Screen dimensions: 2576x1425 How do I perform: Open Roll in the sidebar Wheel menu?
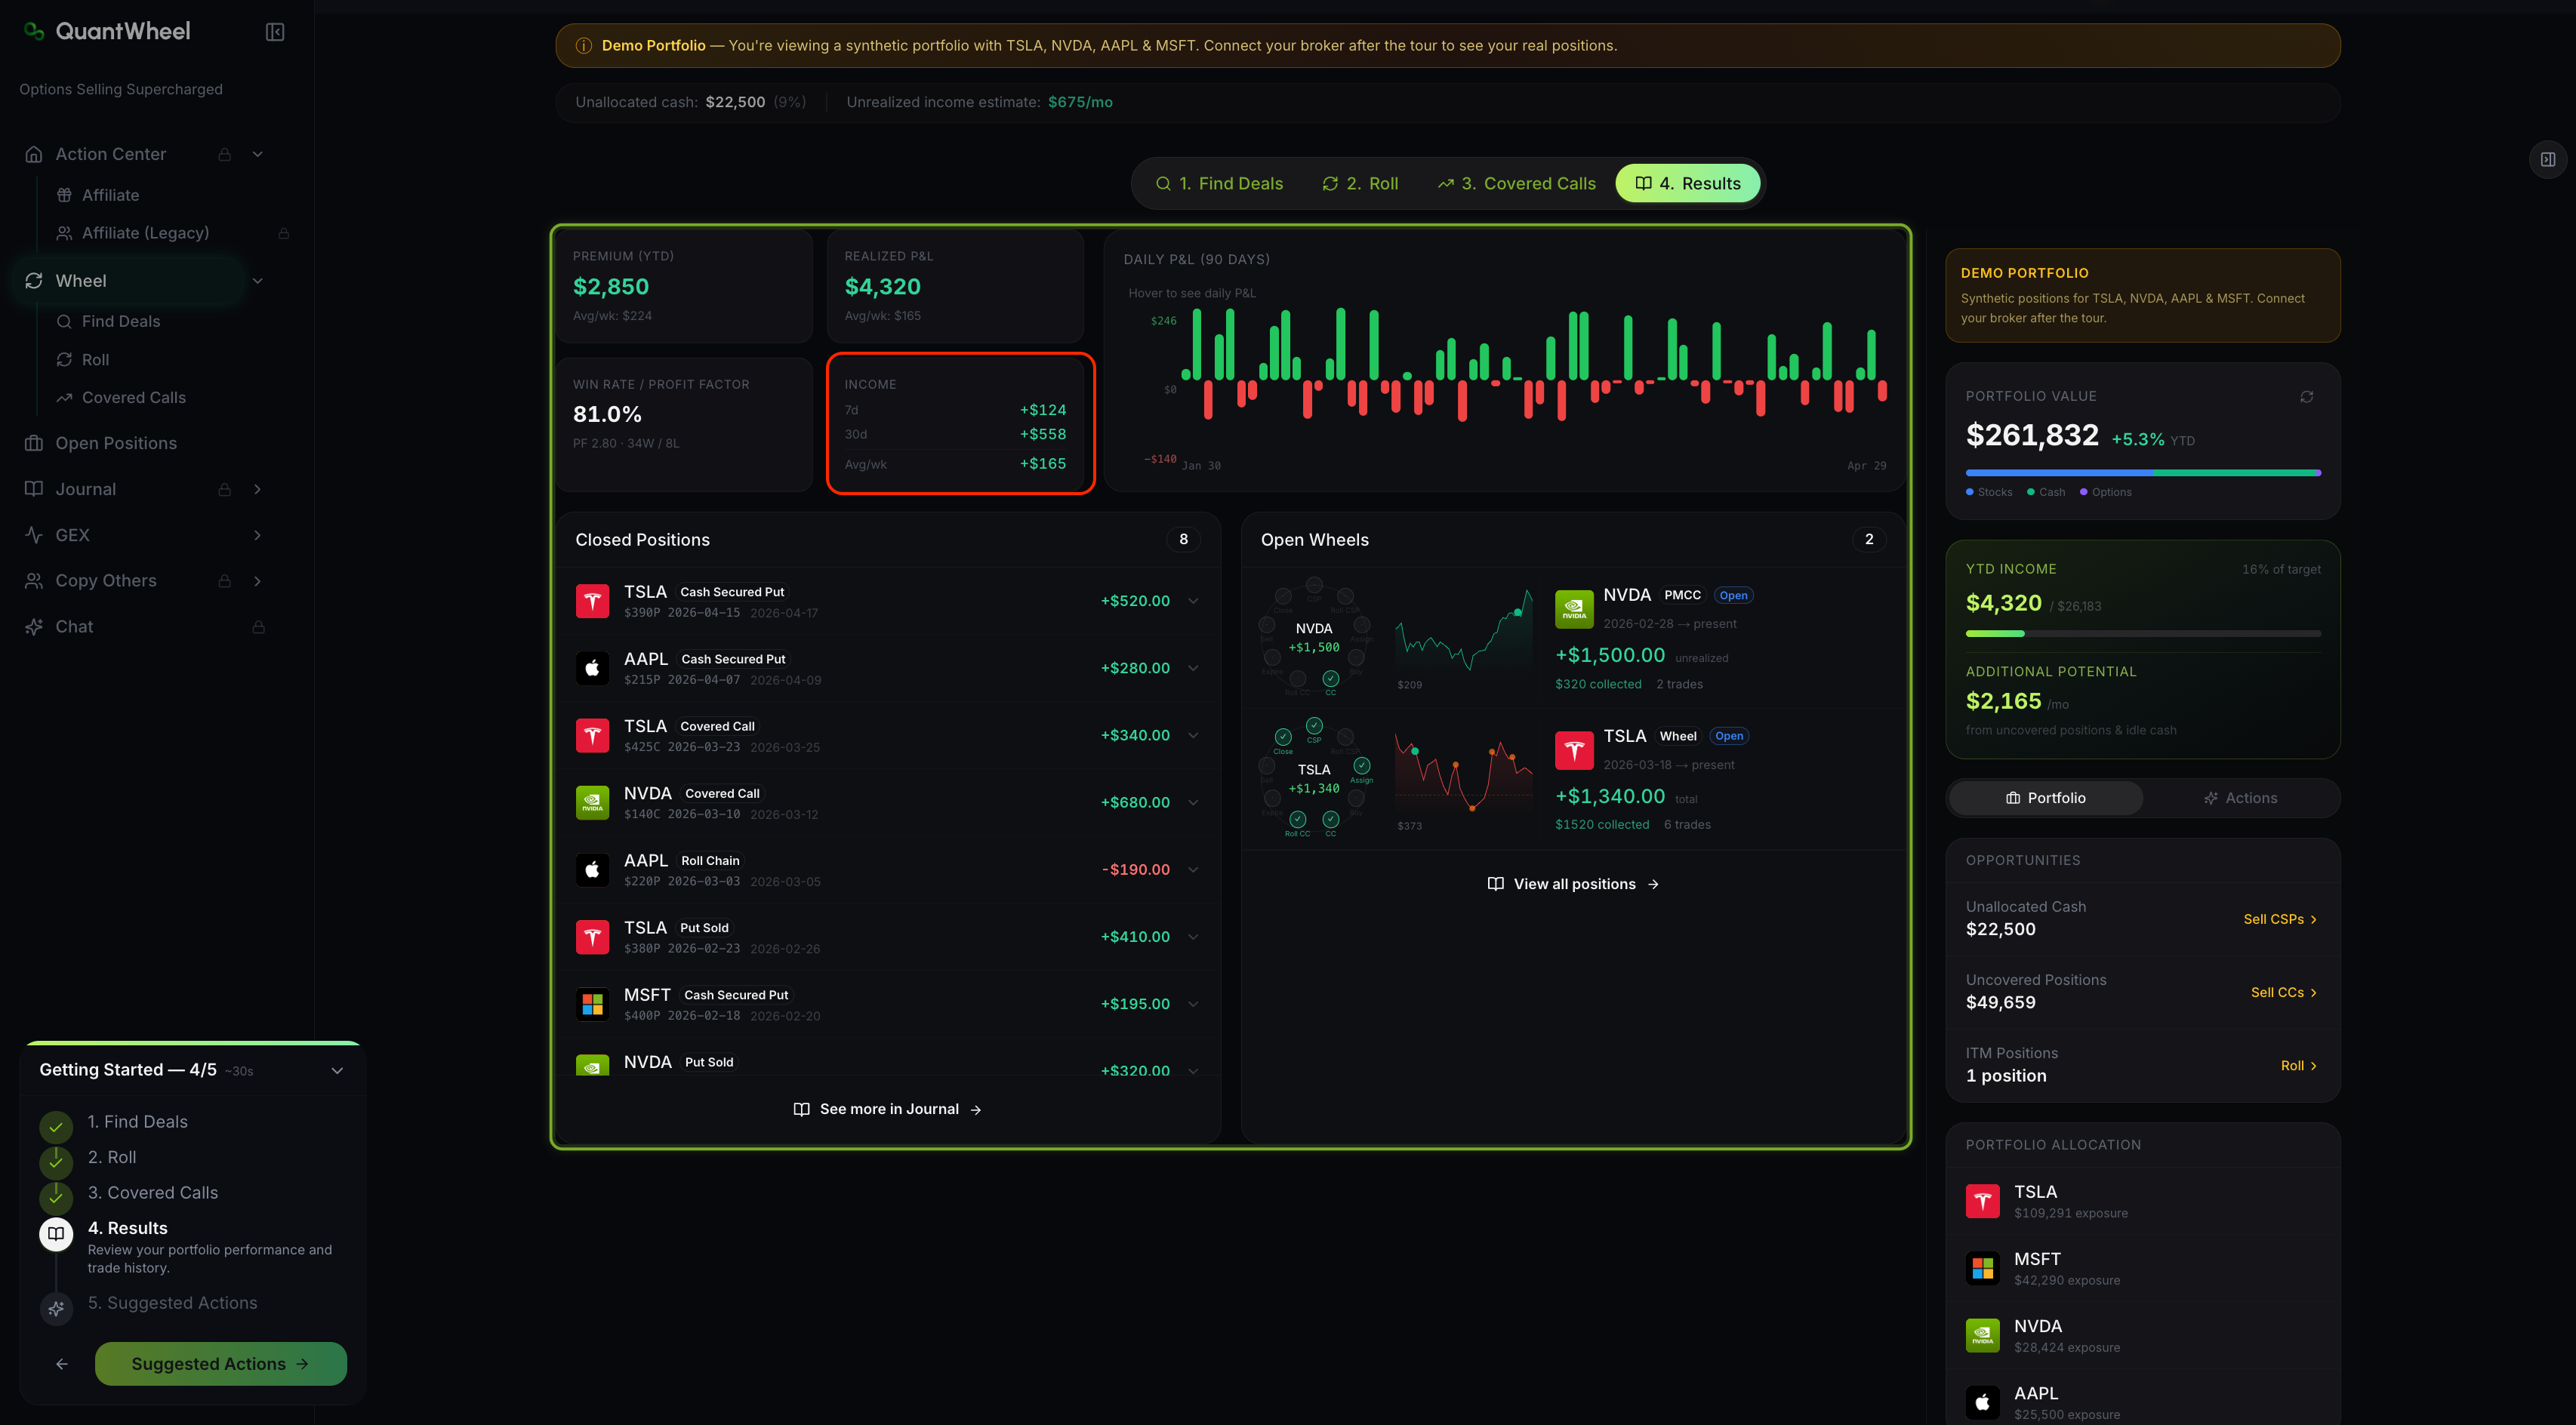click(x=96, y=360)
